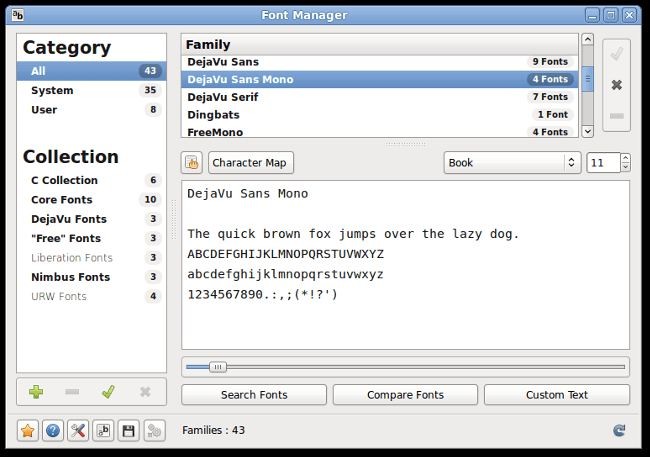Select the System category
Screen dimensions: 650x457
[92, 90]
